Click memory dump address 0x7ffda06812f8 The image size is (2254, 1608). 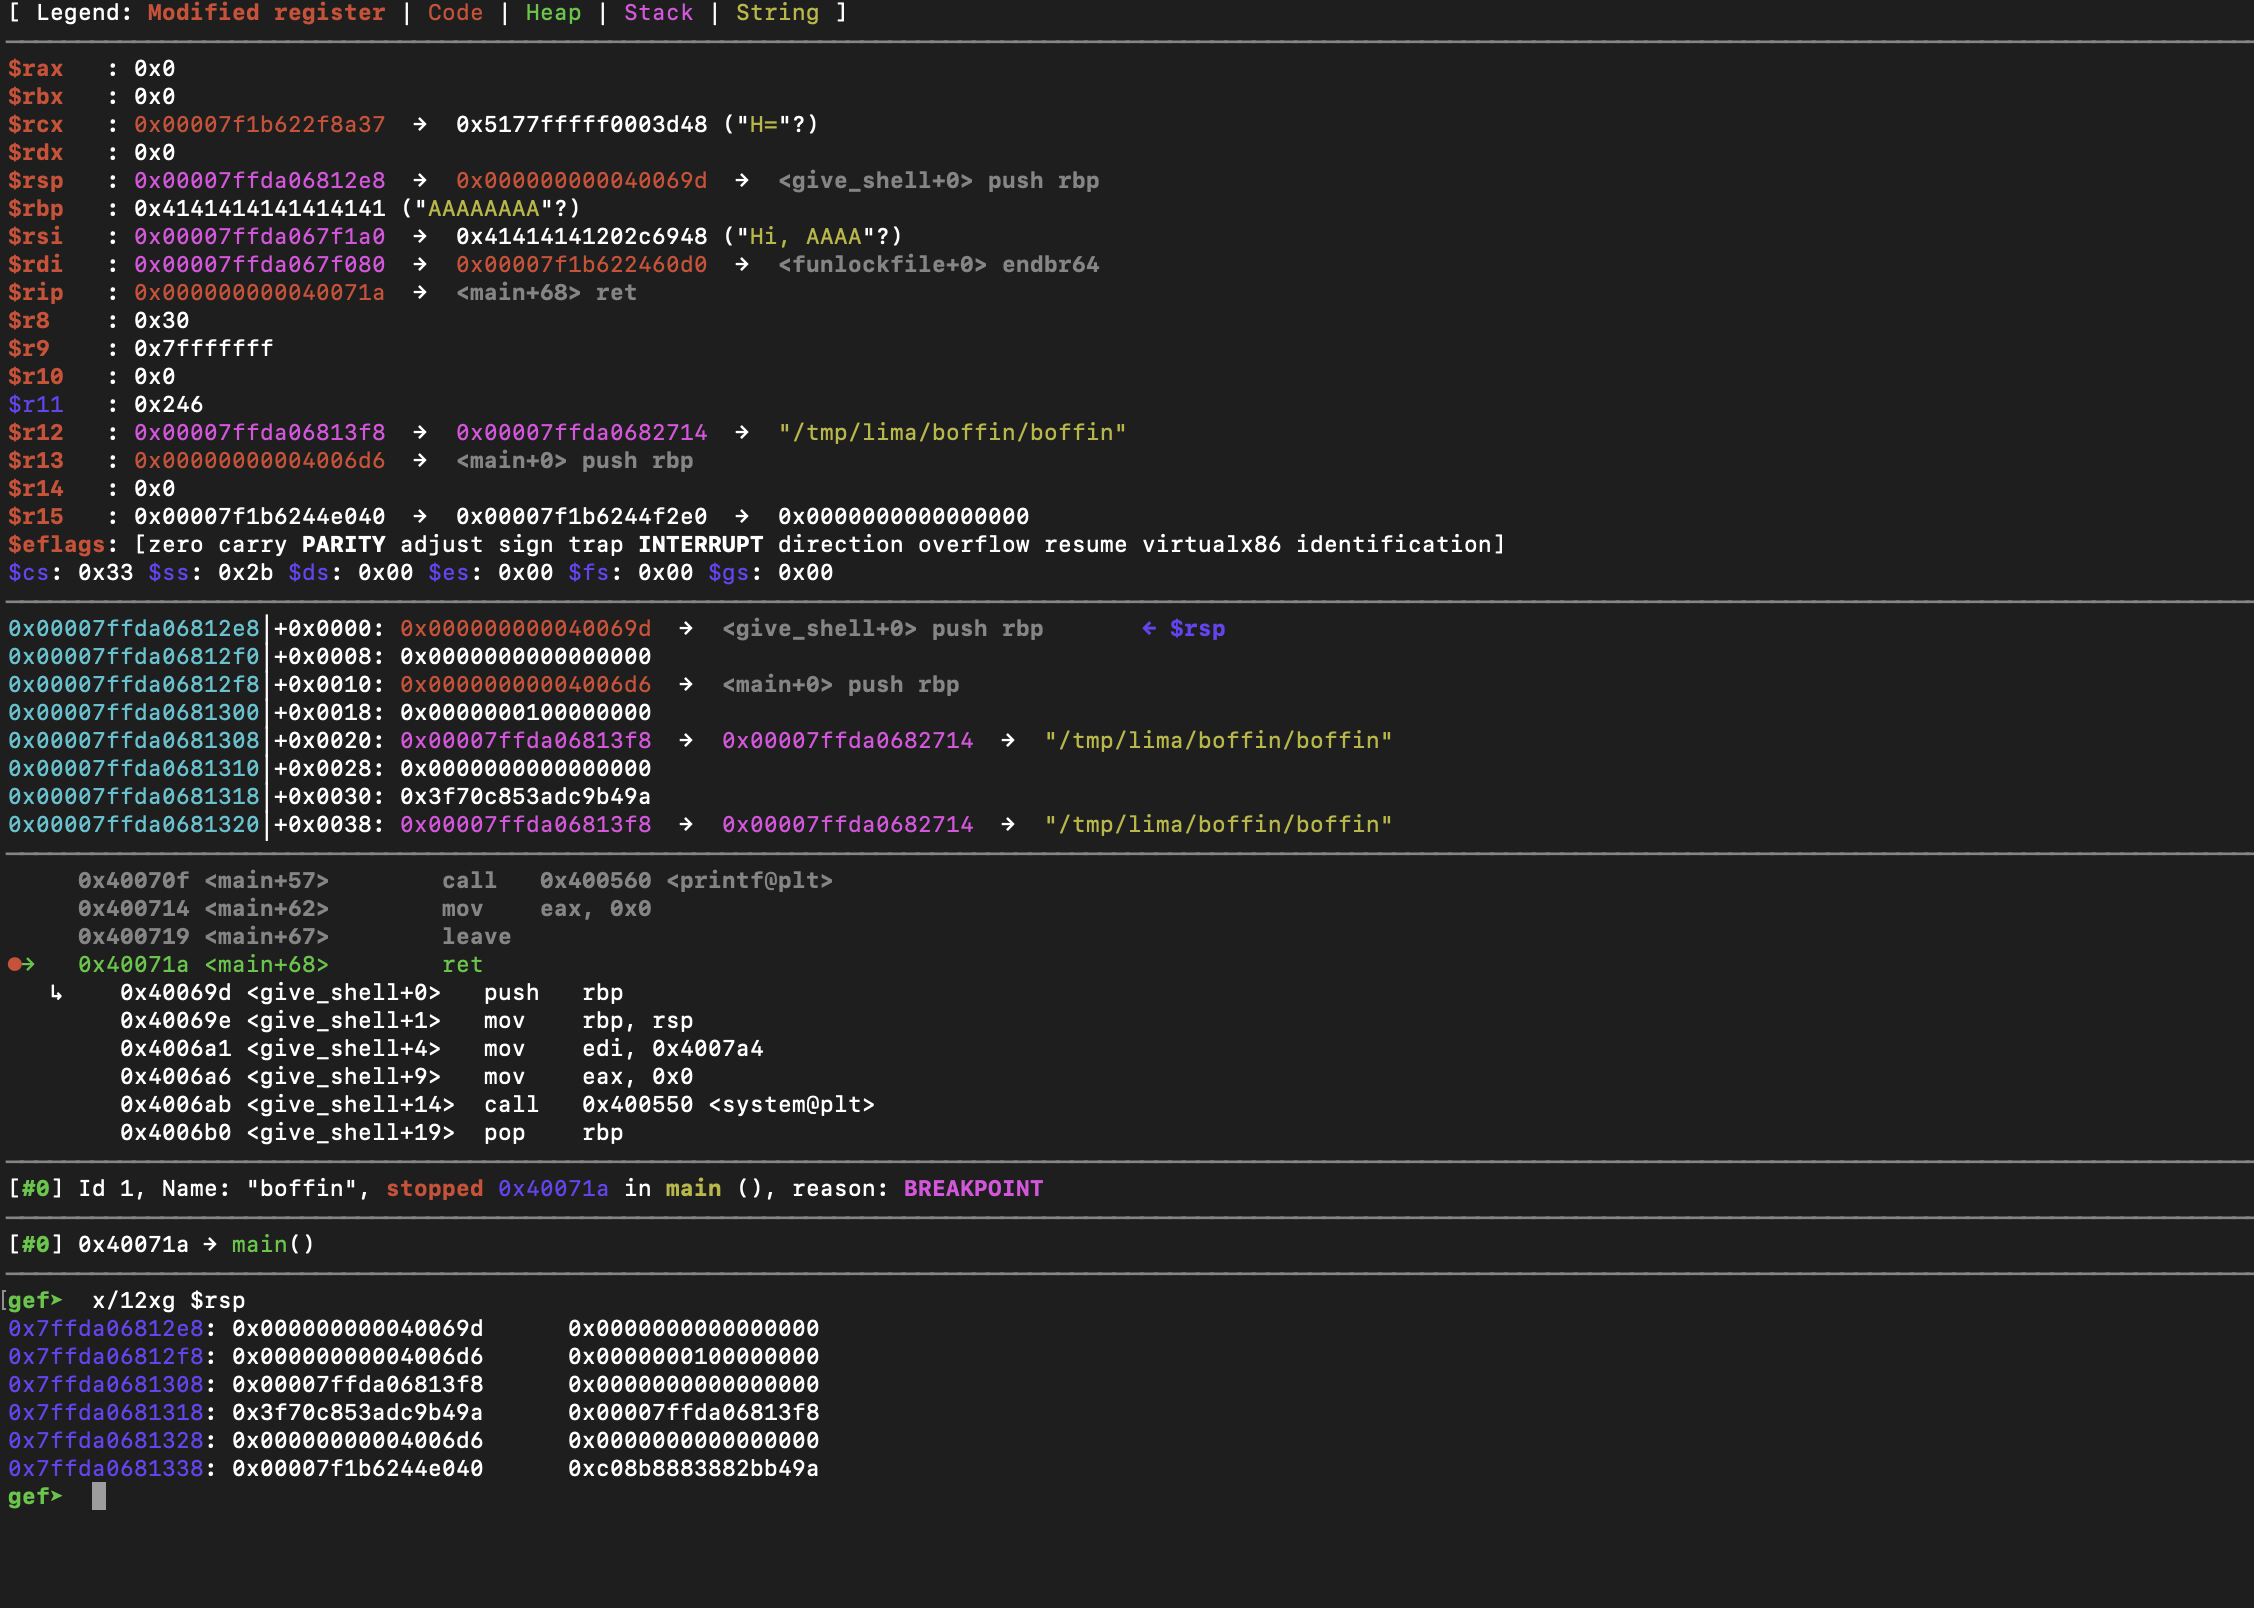pos(106,1357)
